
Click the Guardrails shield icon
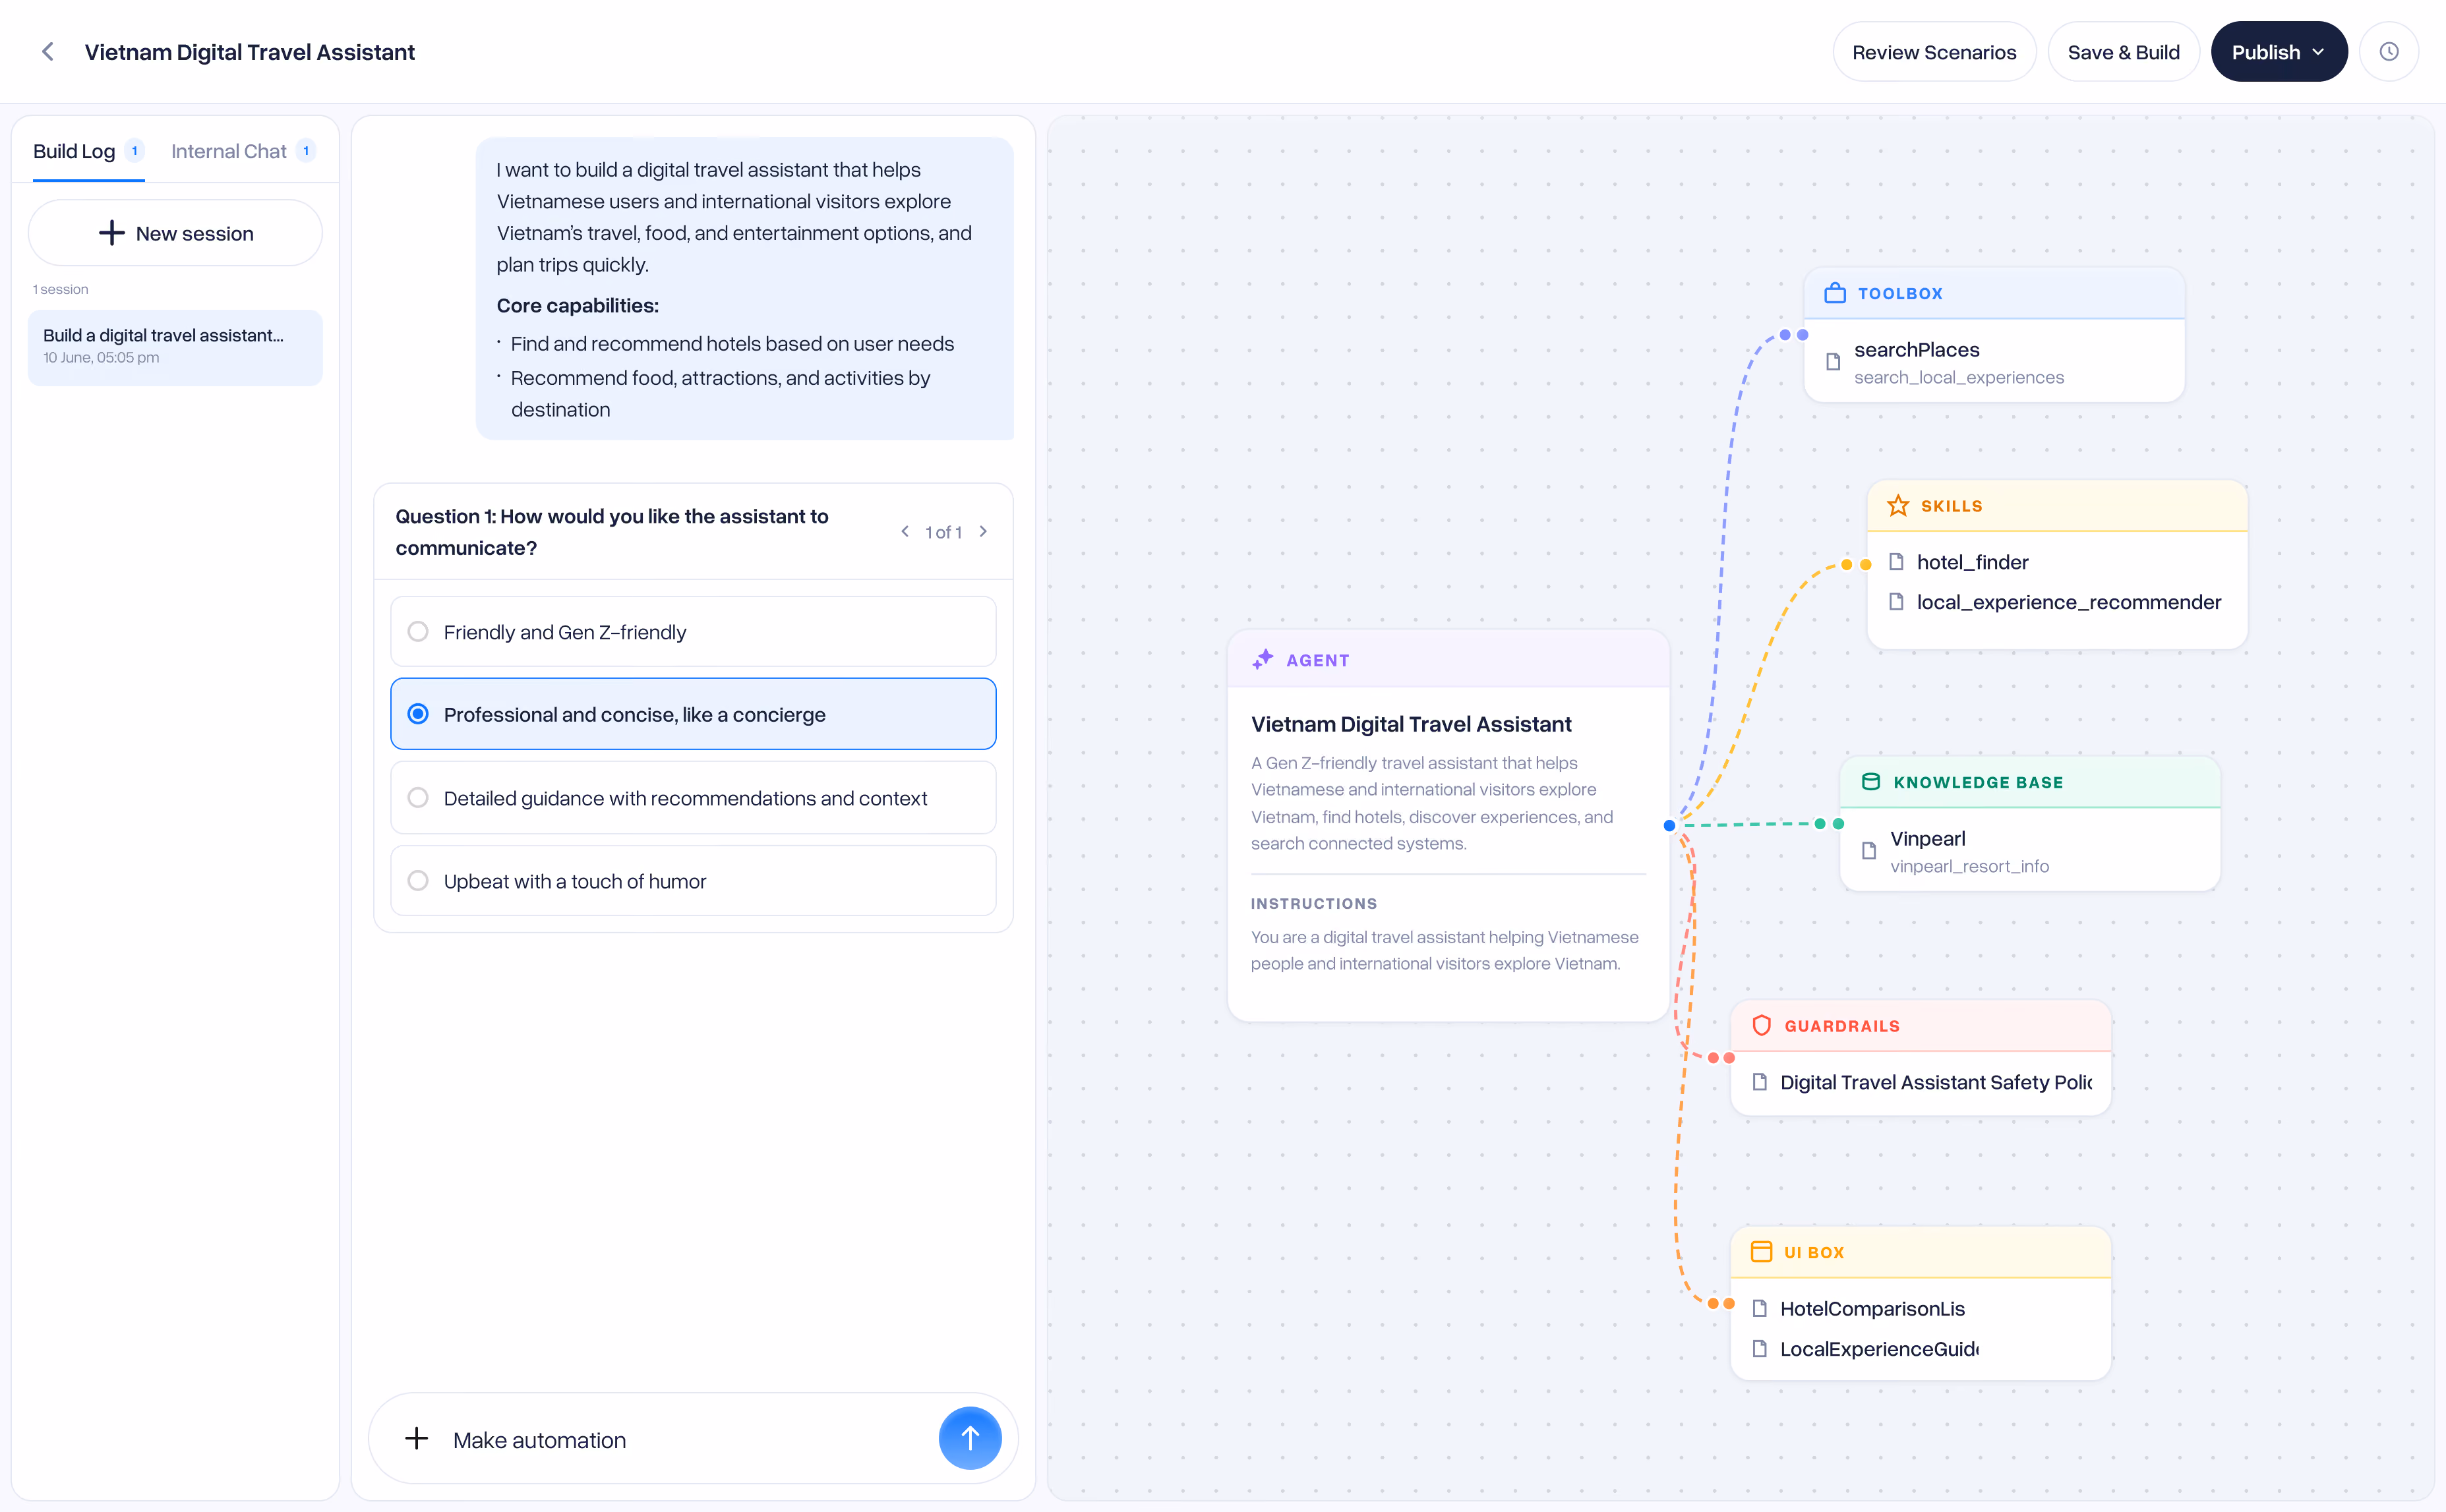[1761, 1026]
